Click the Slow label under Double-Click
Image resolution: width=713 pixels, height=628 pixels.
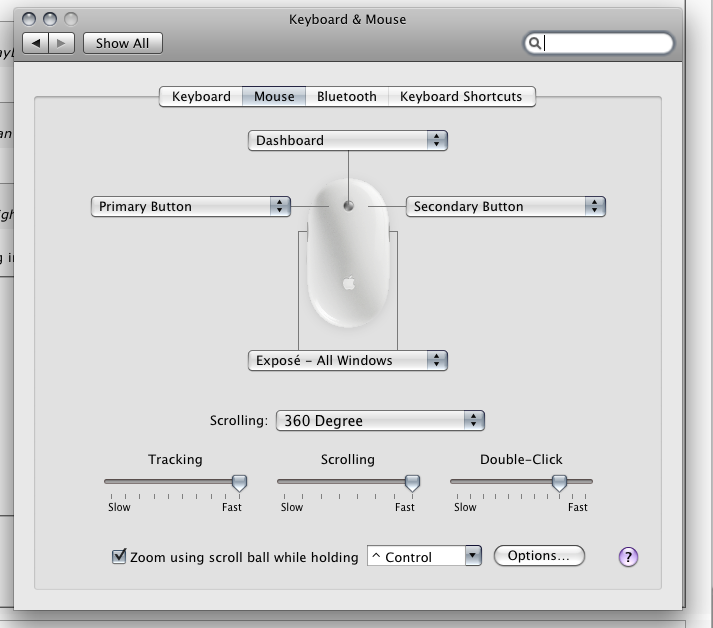[x=465, y=507]
